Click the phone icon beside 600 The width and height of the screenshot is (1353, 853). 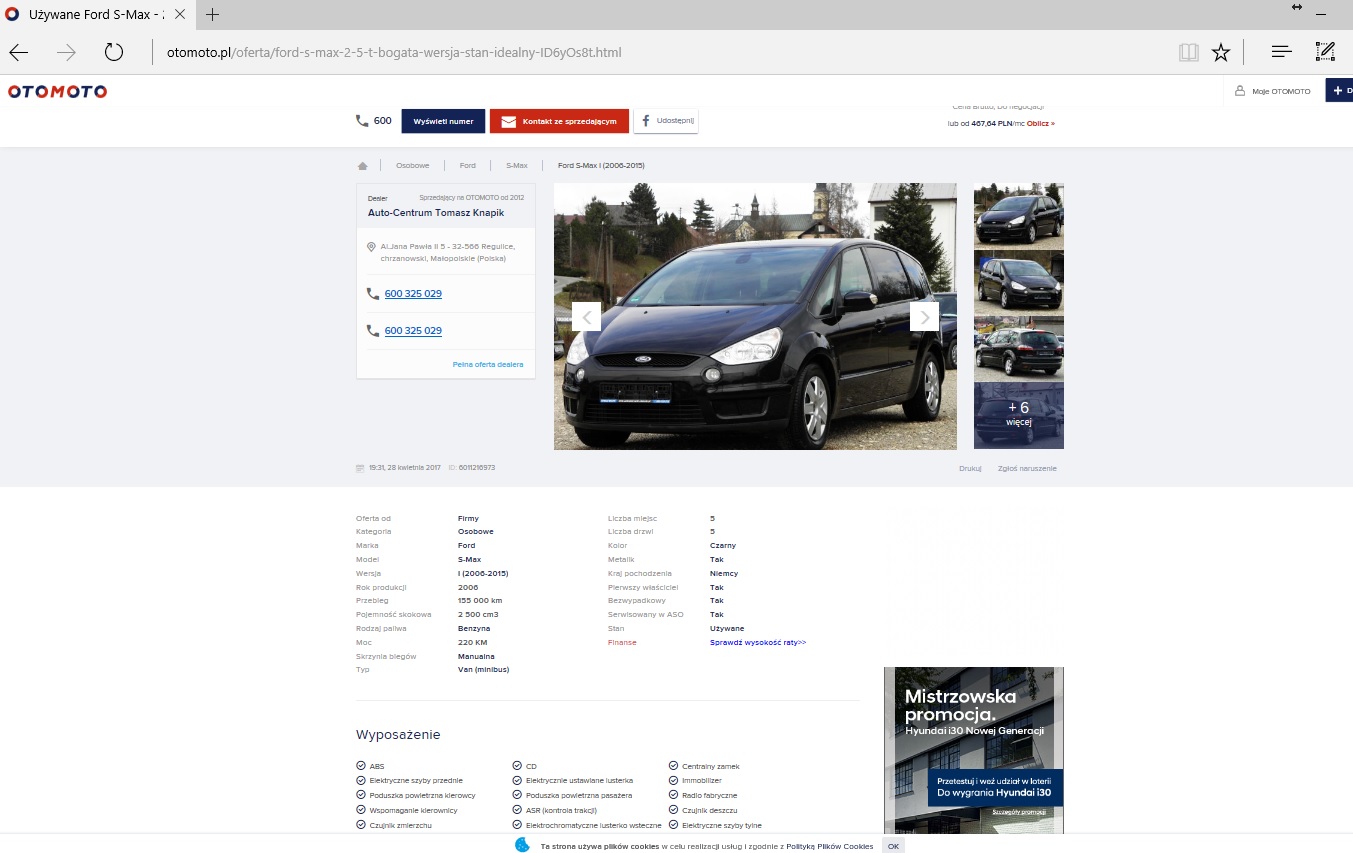[x=362, y=121]
